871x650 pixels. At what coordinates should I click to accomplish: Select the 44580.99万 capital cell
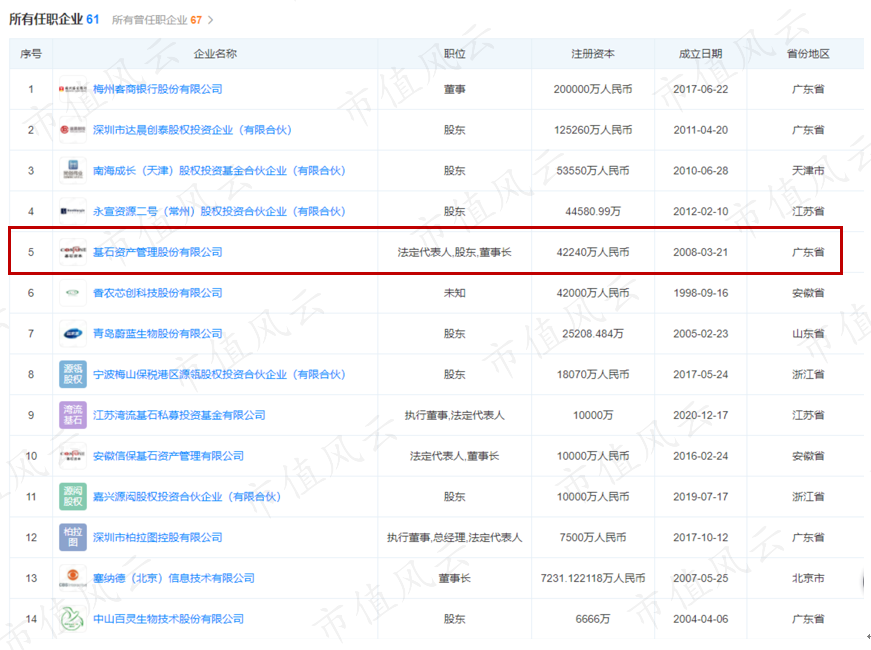[593, 211]
